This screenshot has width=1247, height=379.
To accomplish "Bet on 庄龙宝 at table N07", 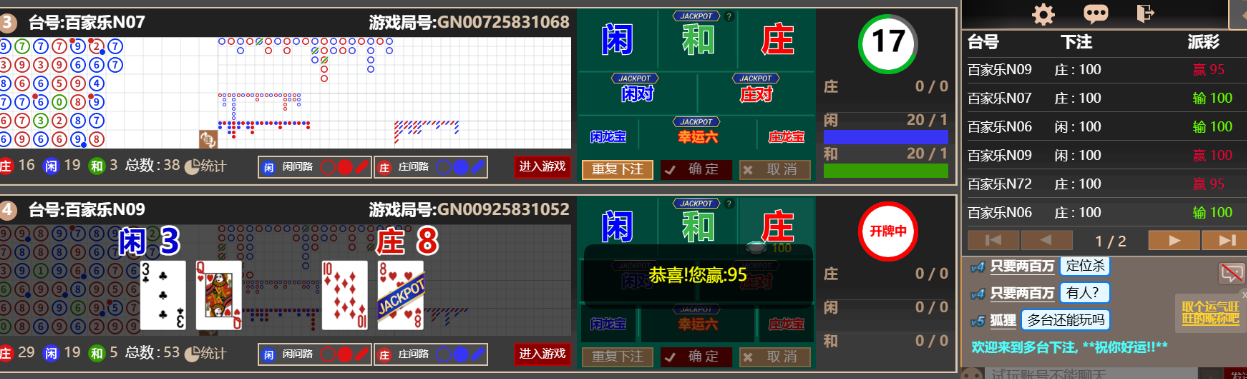I will click(786, 136).
